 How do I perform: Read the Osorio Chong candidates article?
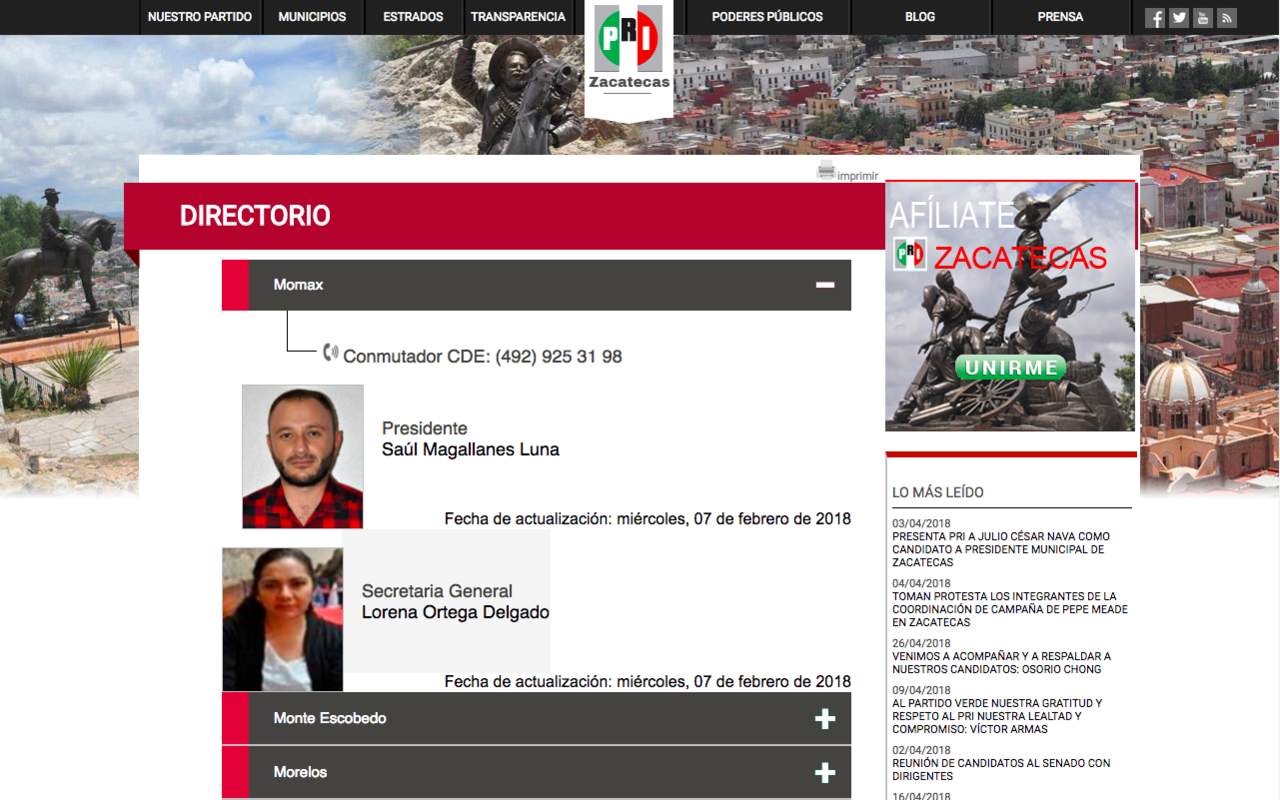[x=1000, y=662]
